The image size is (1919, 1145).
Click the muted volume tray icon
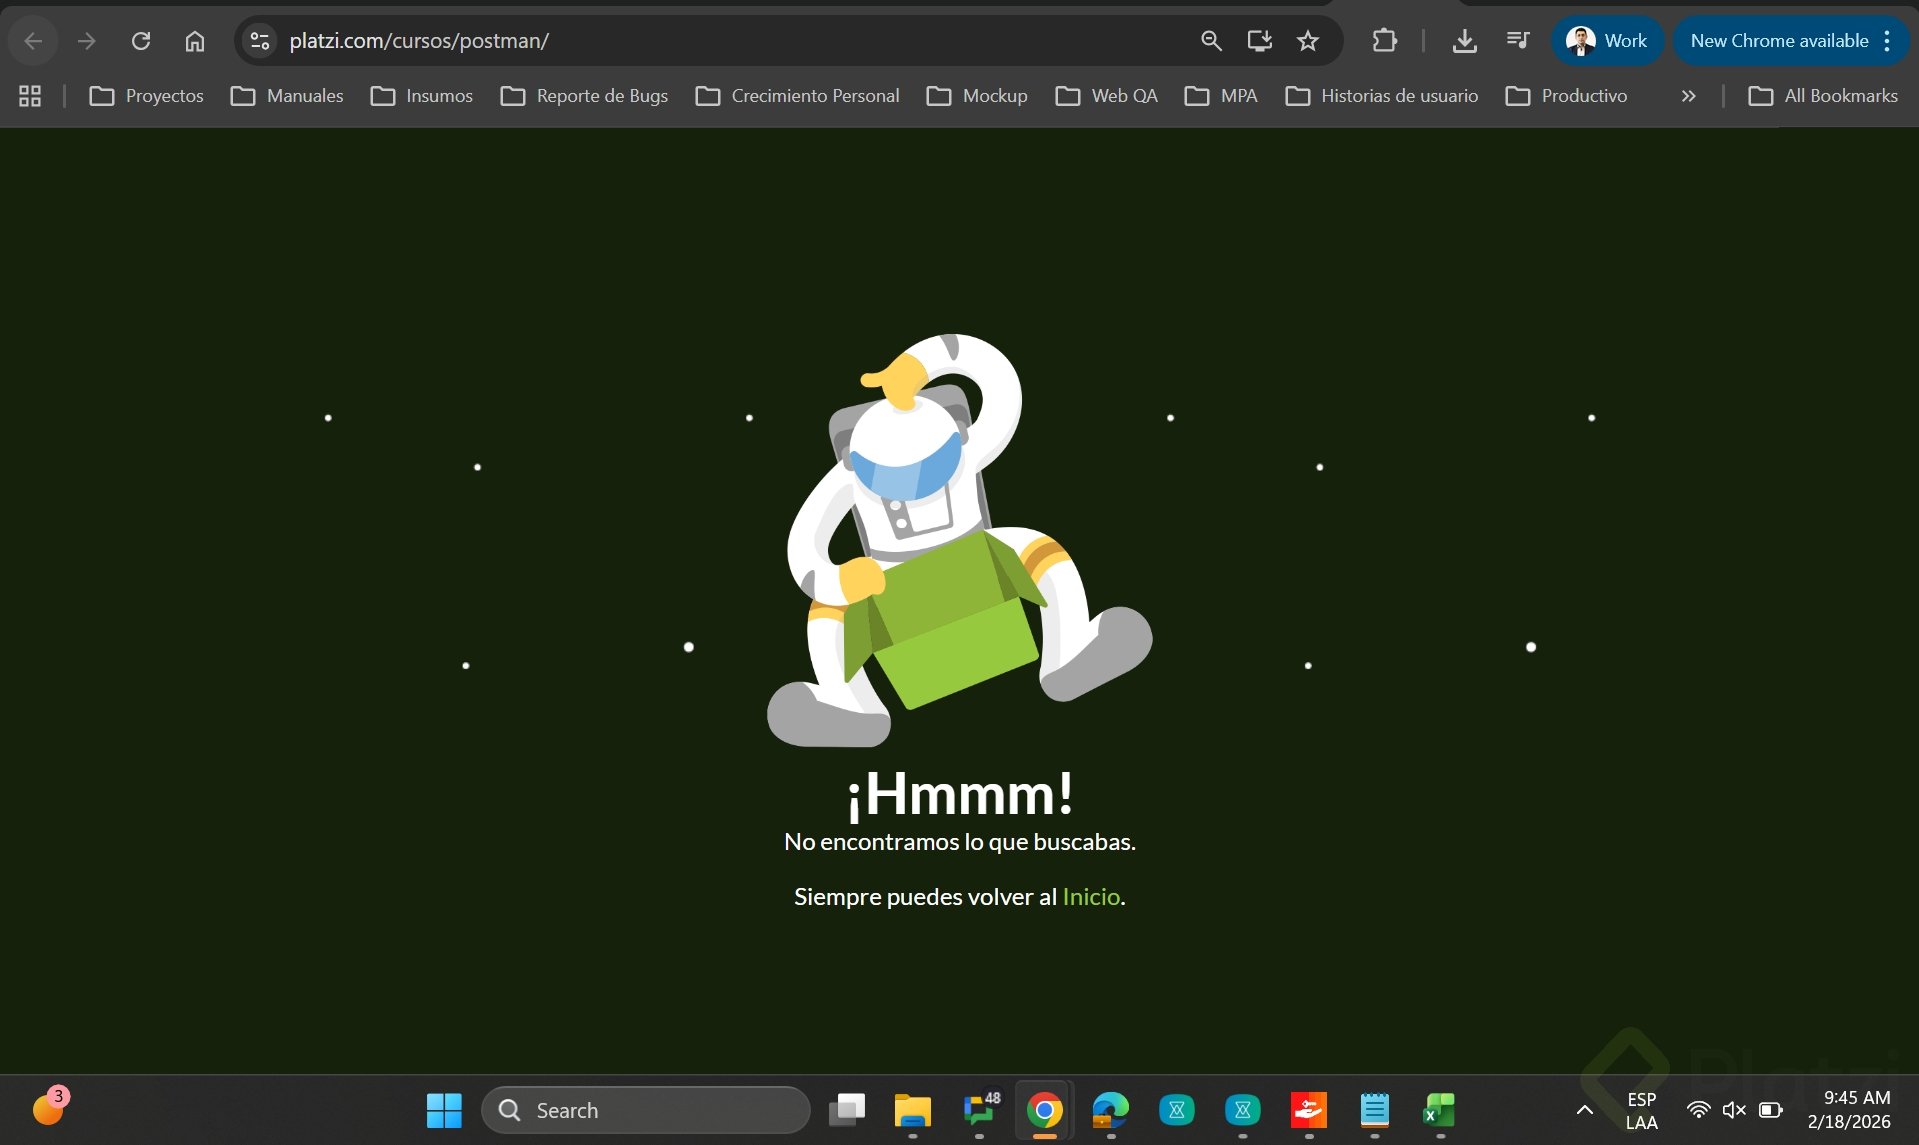click(1734, 1110)
